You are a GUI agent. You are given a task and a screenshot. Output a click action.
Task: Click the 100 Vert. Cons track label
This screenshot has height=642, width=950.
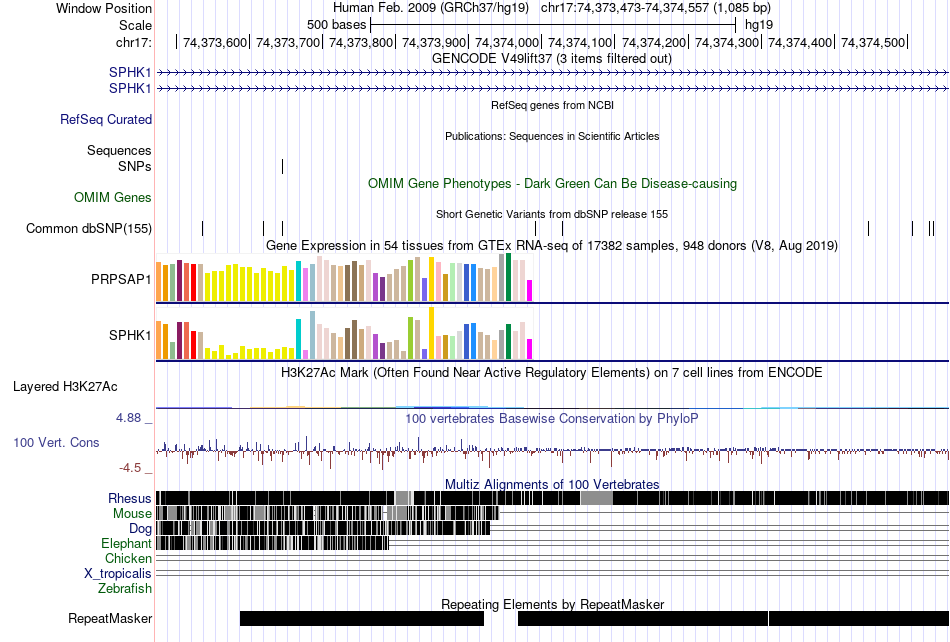pyautogui.click(x=56, y=442)
